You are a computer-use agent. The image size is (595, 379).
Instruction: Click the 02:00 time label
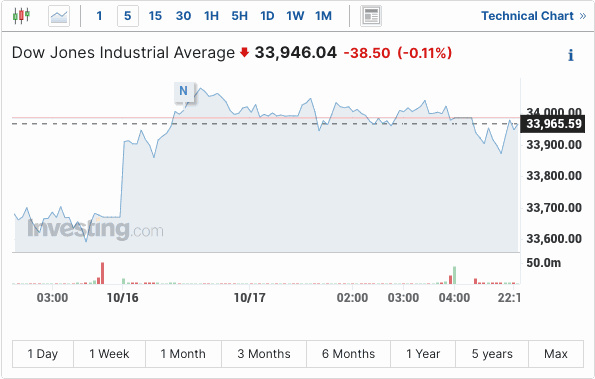tap(353, 298)
